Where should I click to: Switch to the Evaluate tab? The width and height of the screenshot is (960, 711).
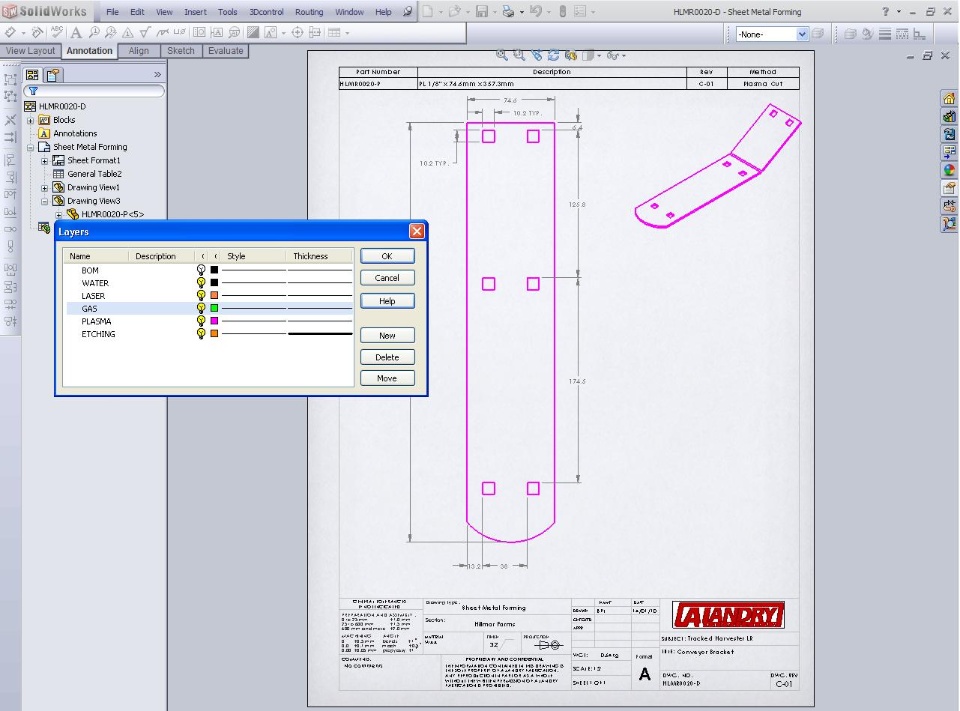(x=225, y=51)
